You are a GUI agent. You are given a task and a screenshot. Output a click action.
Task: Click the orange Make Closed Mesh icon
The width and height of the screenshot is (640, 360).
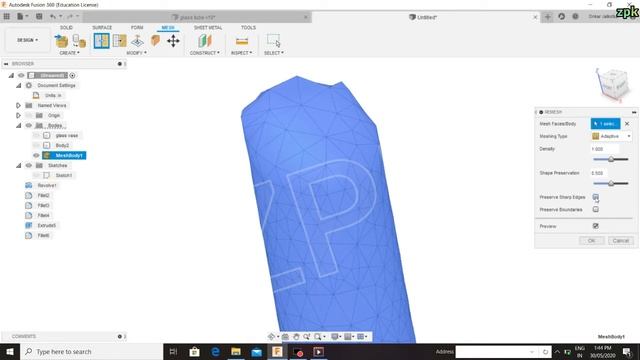tap(155, 41)
